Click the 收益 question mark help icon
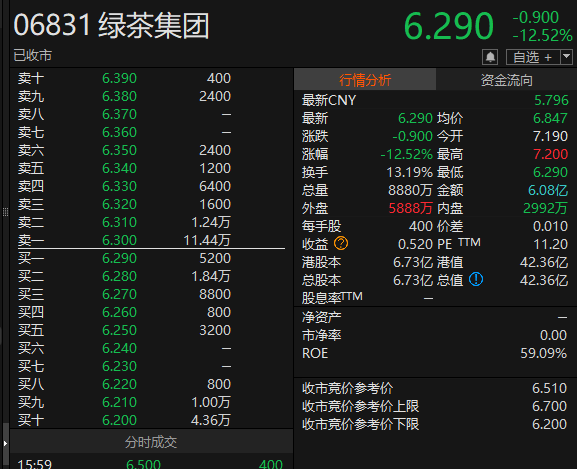The height and width of the screenshot is (469, 577). 341,244
